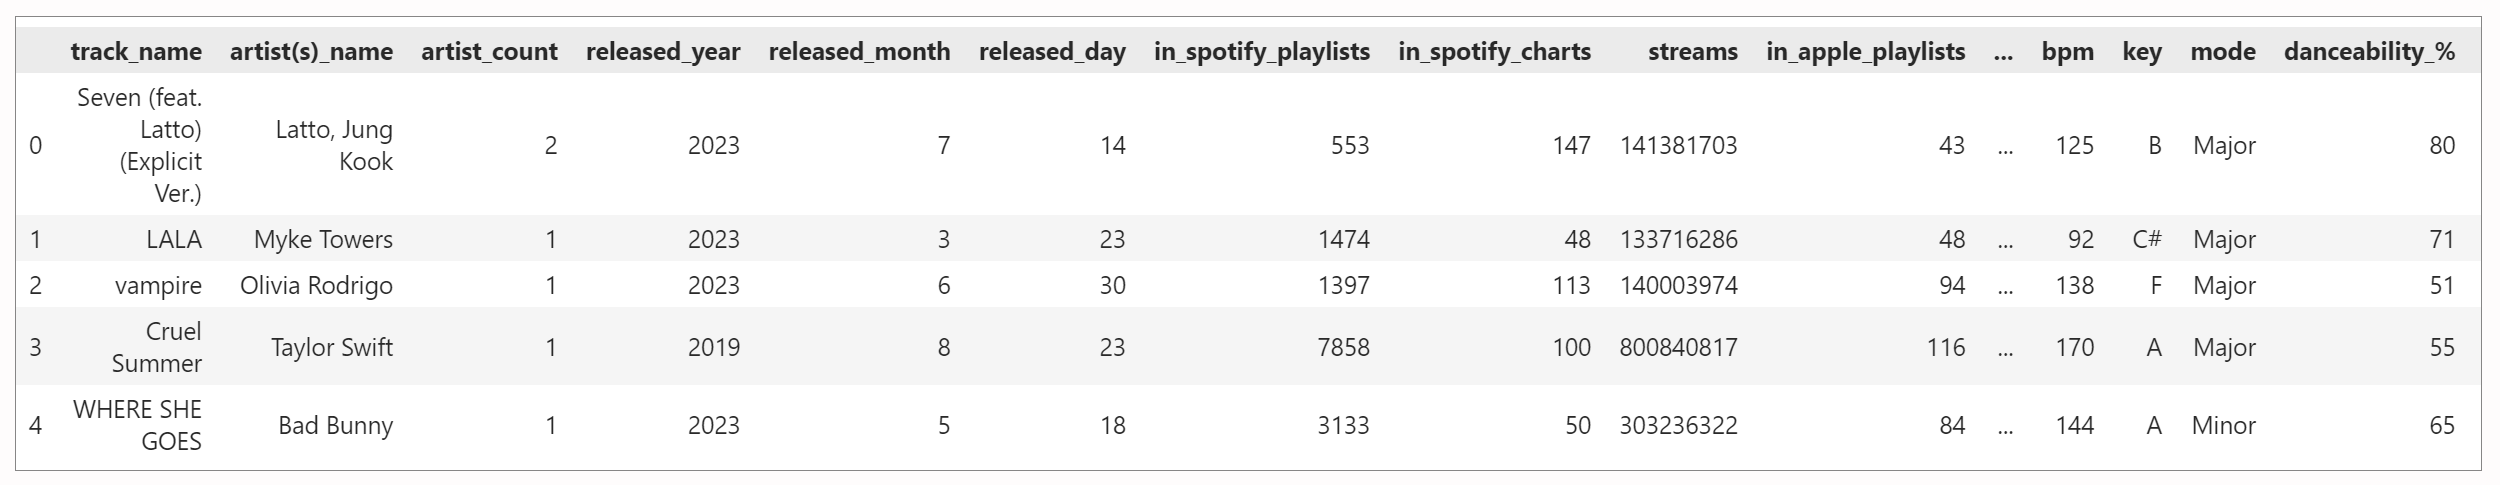The image size is (2500, 485).
Task: Click the Minor mode cell
Action: coord(2223,425)
